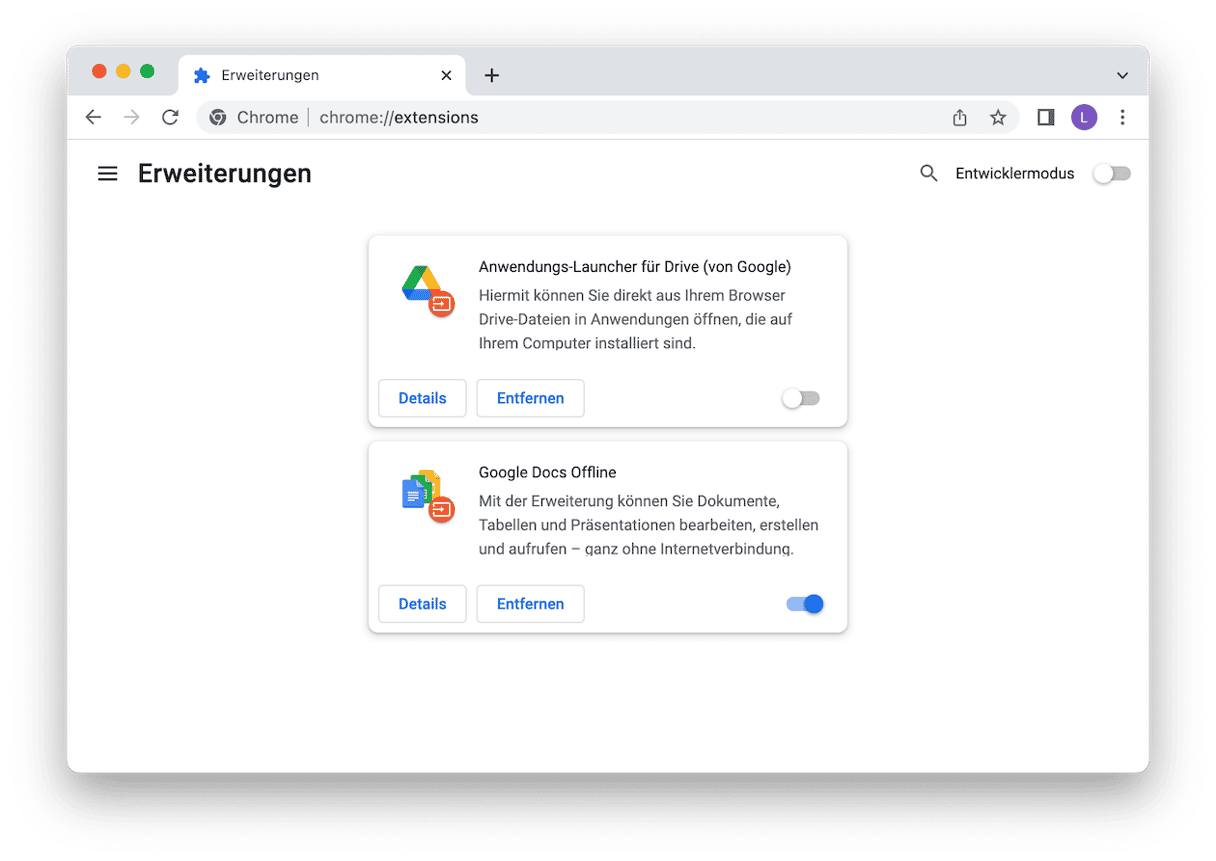The width and height of the screenshot is (1216, 861).
Task: Click Entfernen for Anwendungs-Launcher für Drive
Action: pos(530,398)
